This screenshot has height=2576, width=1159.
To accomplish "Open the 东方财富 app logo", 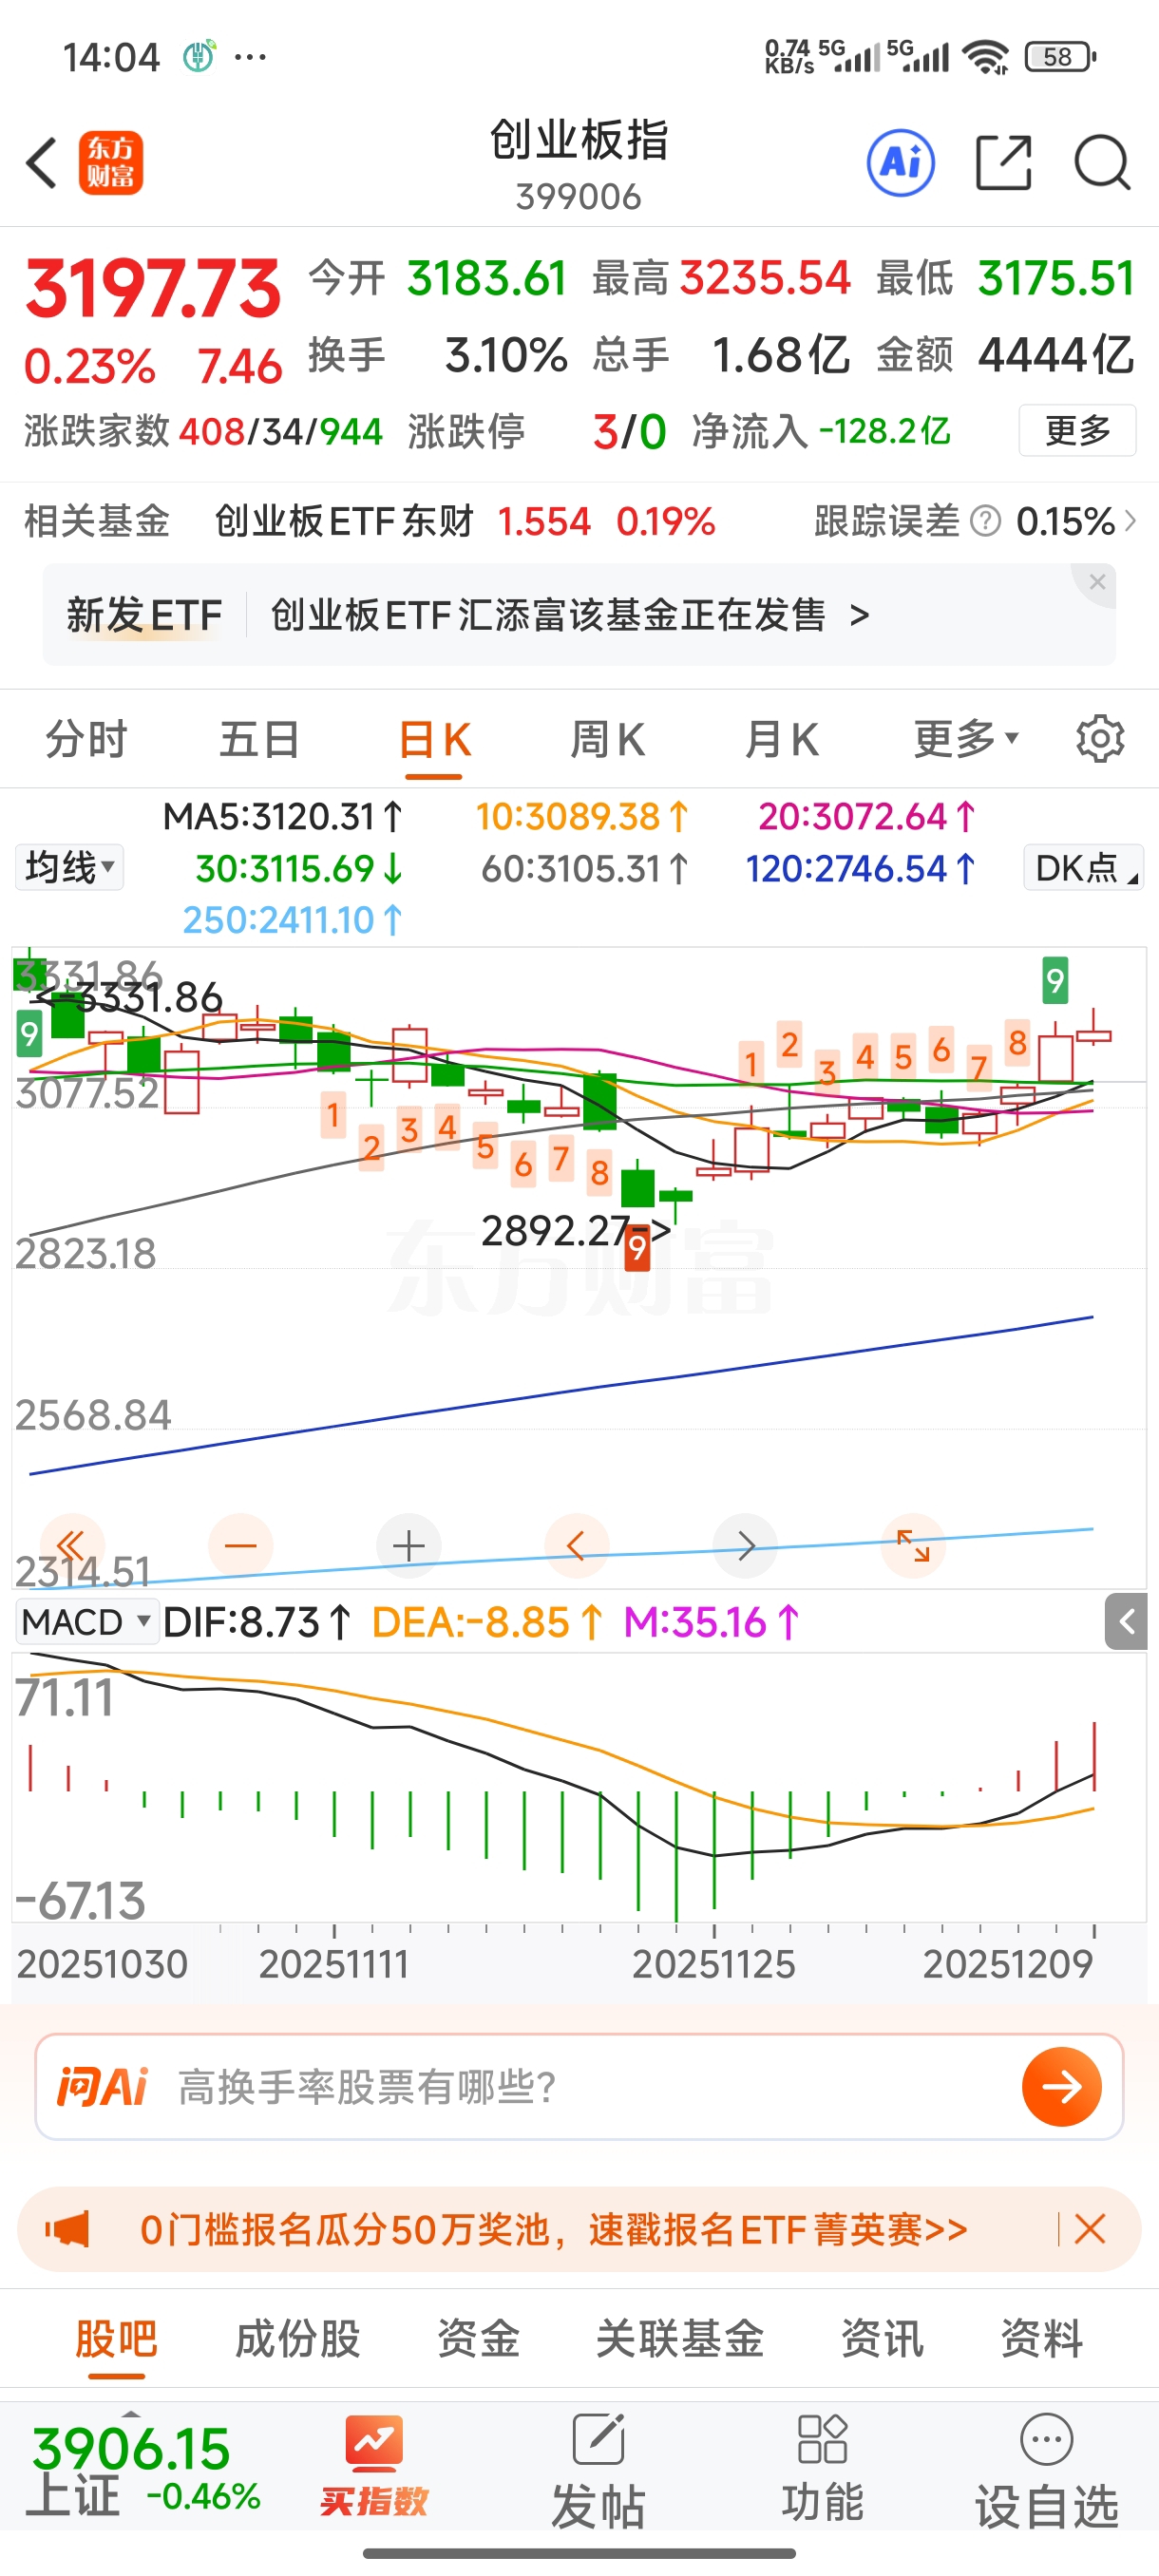I will pos(111,163).
